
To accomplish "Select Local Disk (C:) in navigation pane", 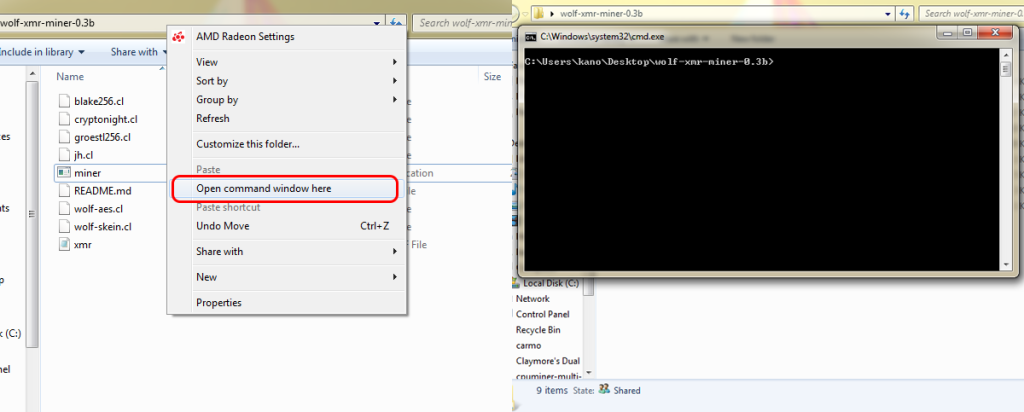I will click(551, 283).
